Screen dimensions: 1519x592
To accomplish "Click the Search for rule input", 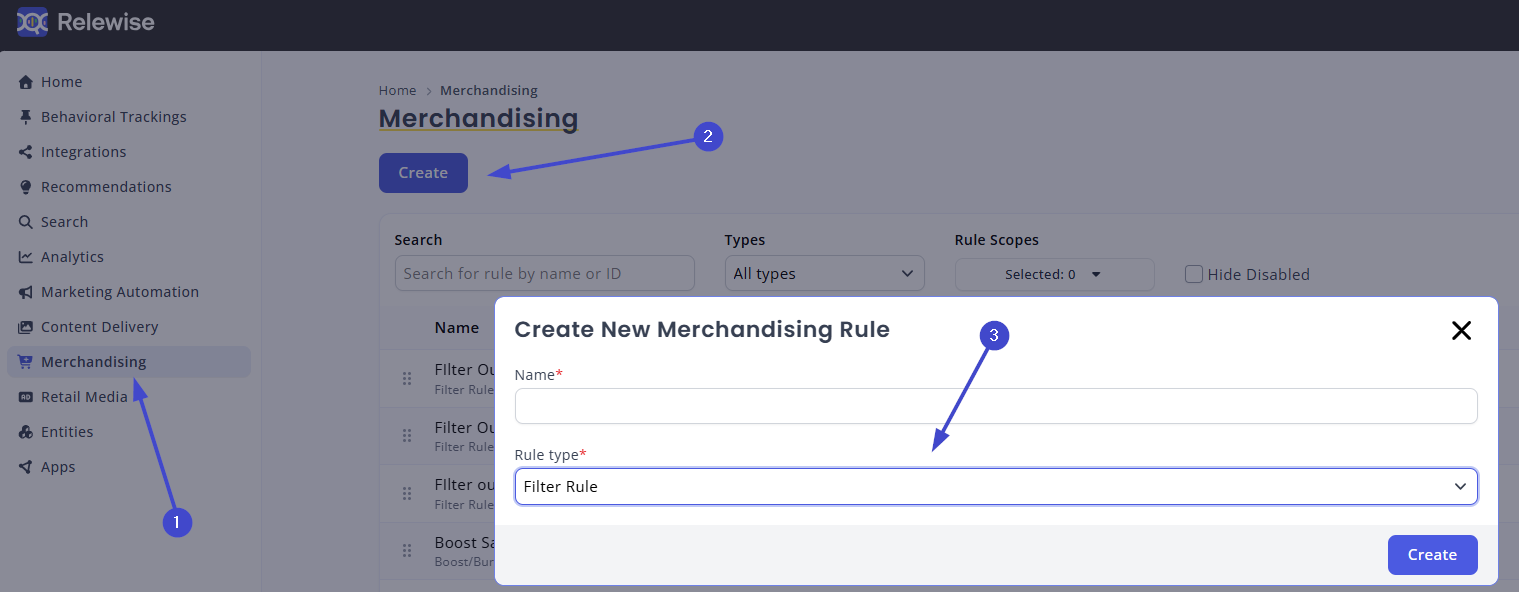I will pyautogui.click(x=544, y=274).
